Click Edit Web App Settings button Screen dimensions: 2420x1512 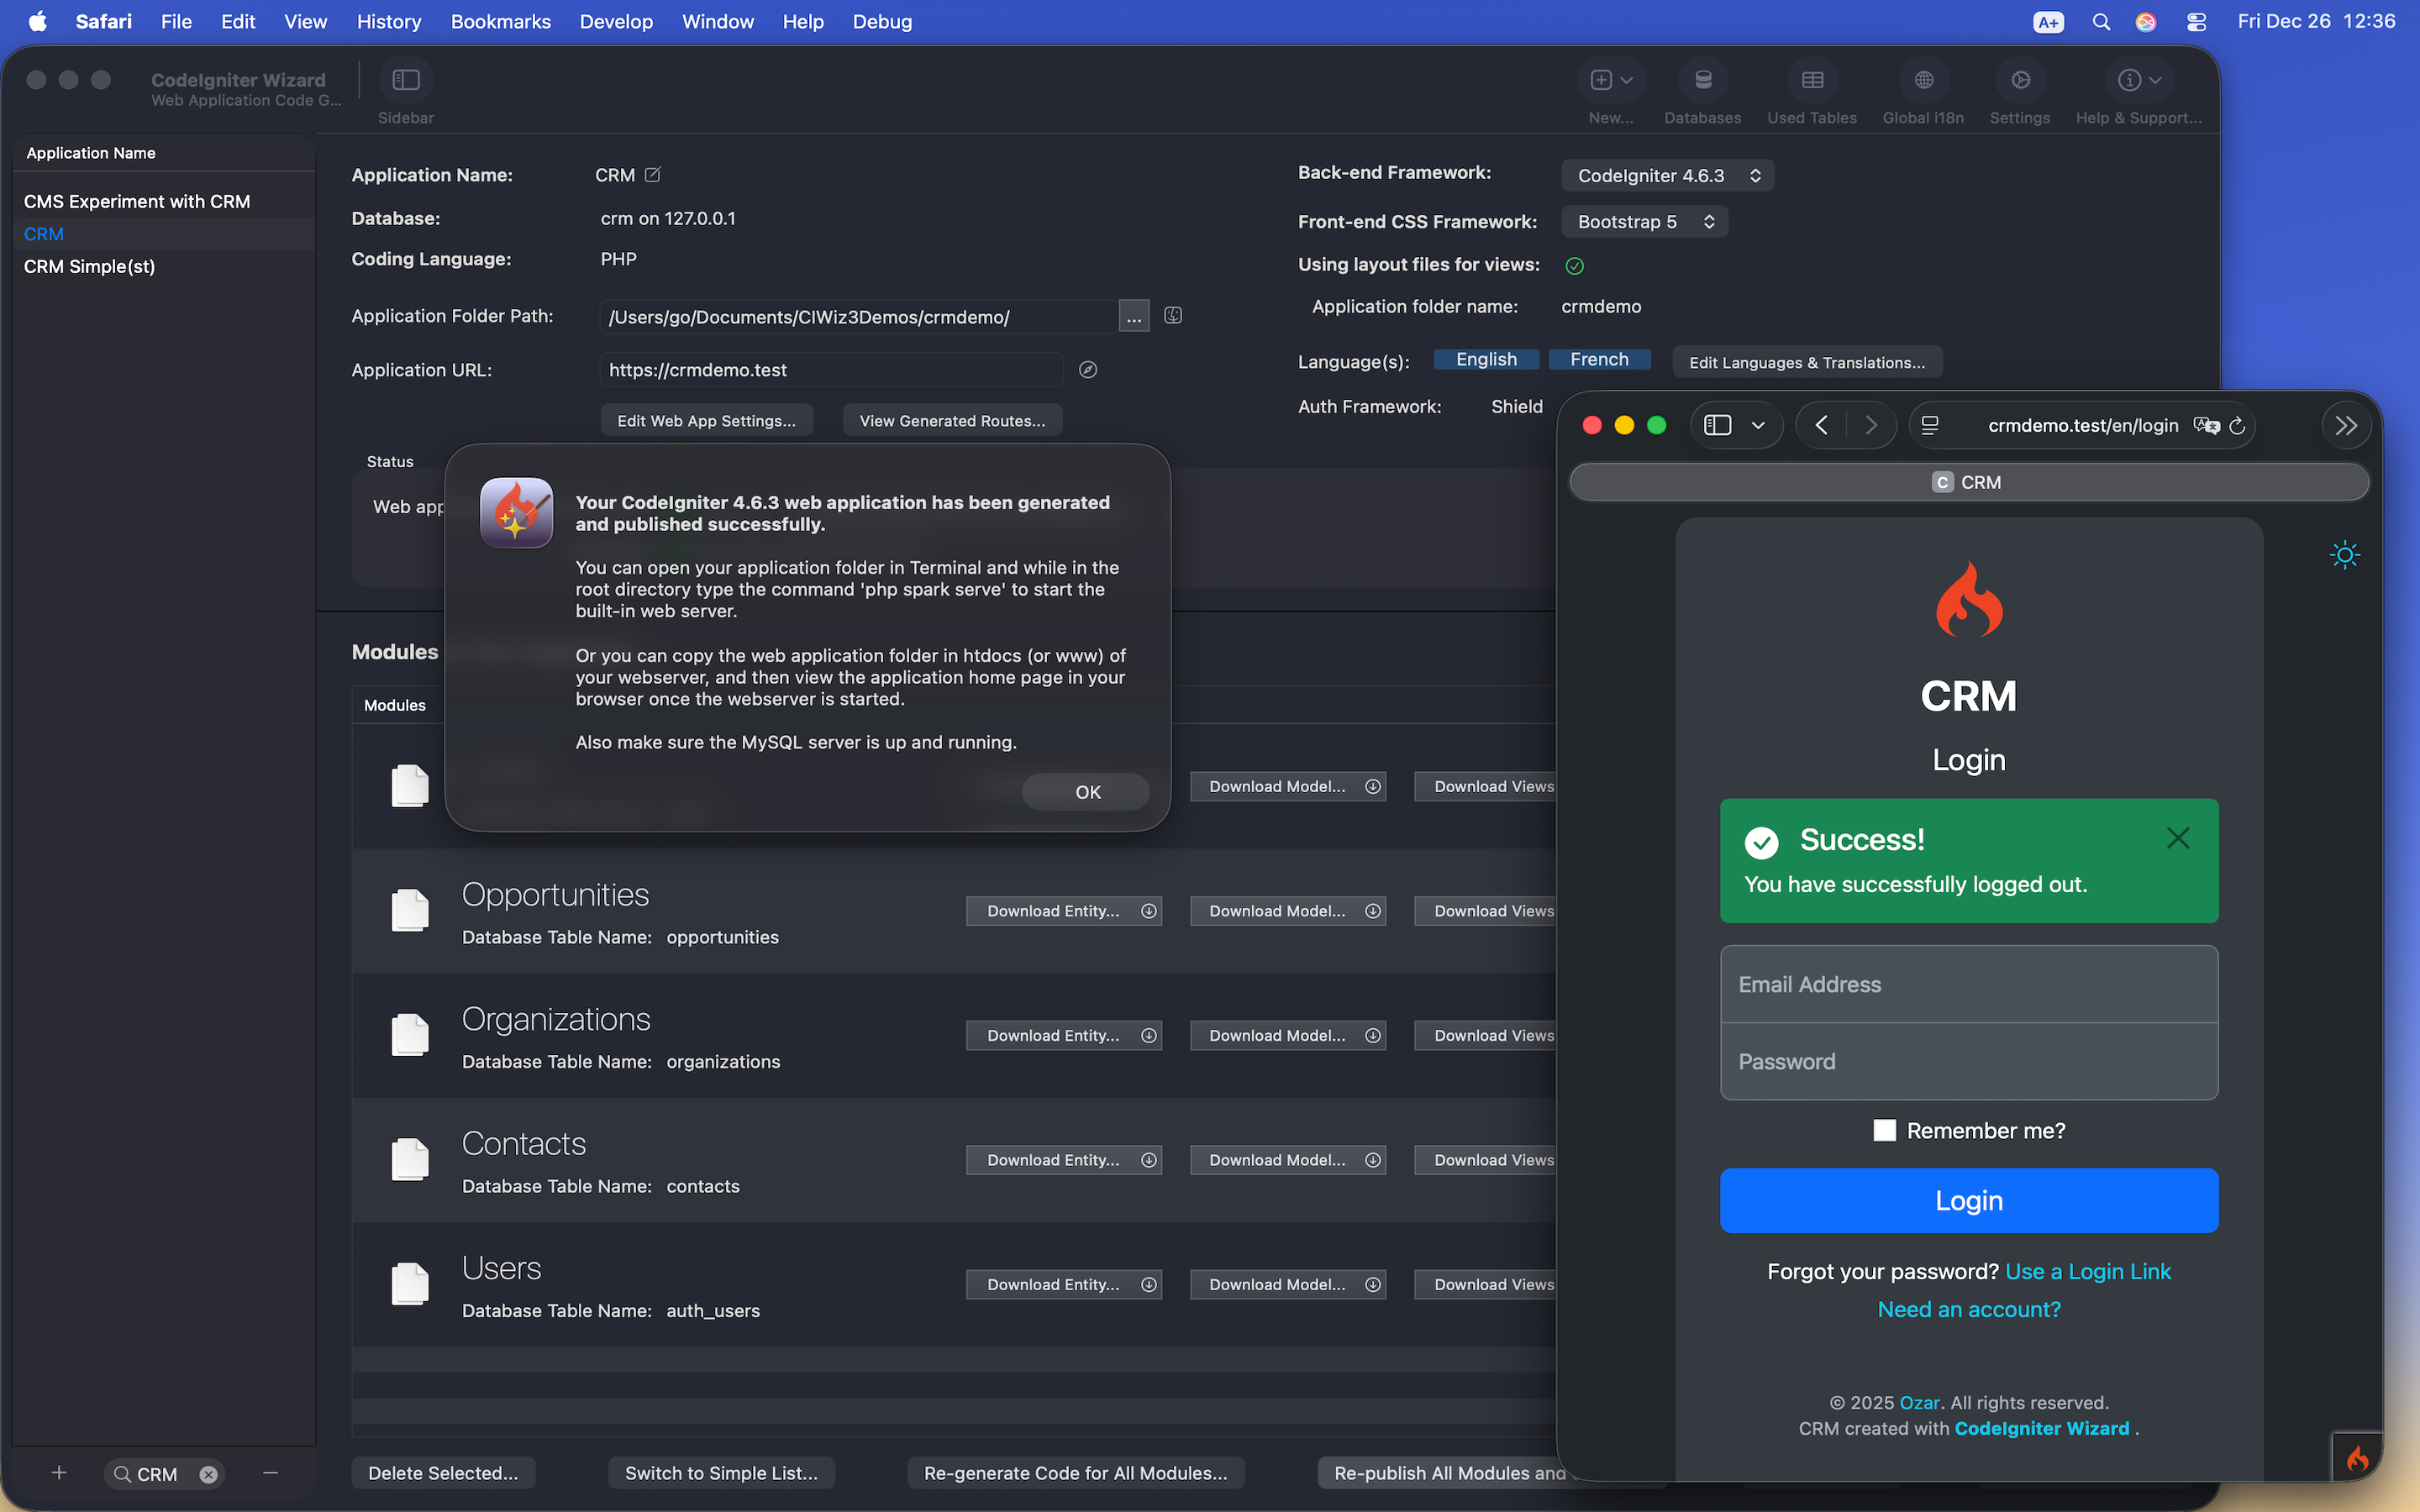(706, 421)
